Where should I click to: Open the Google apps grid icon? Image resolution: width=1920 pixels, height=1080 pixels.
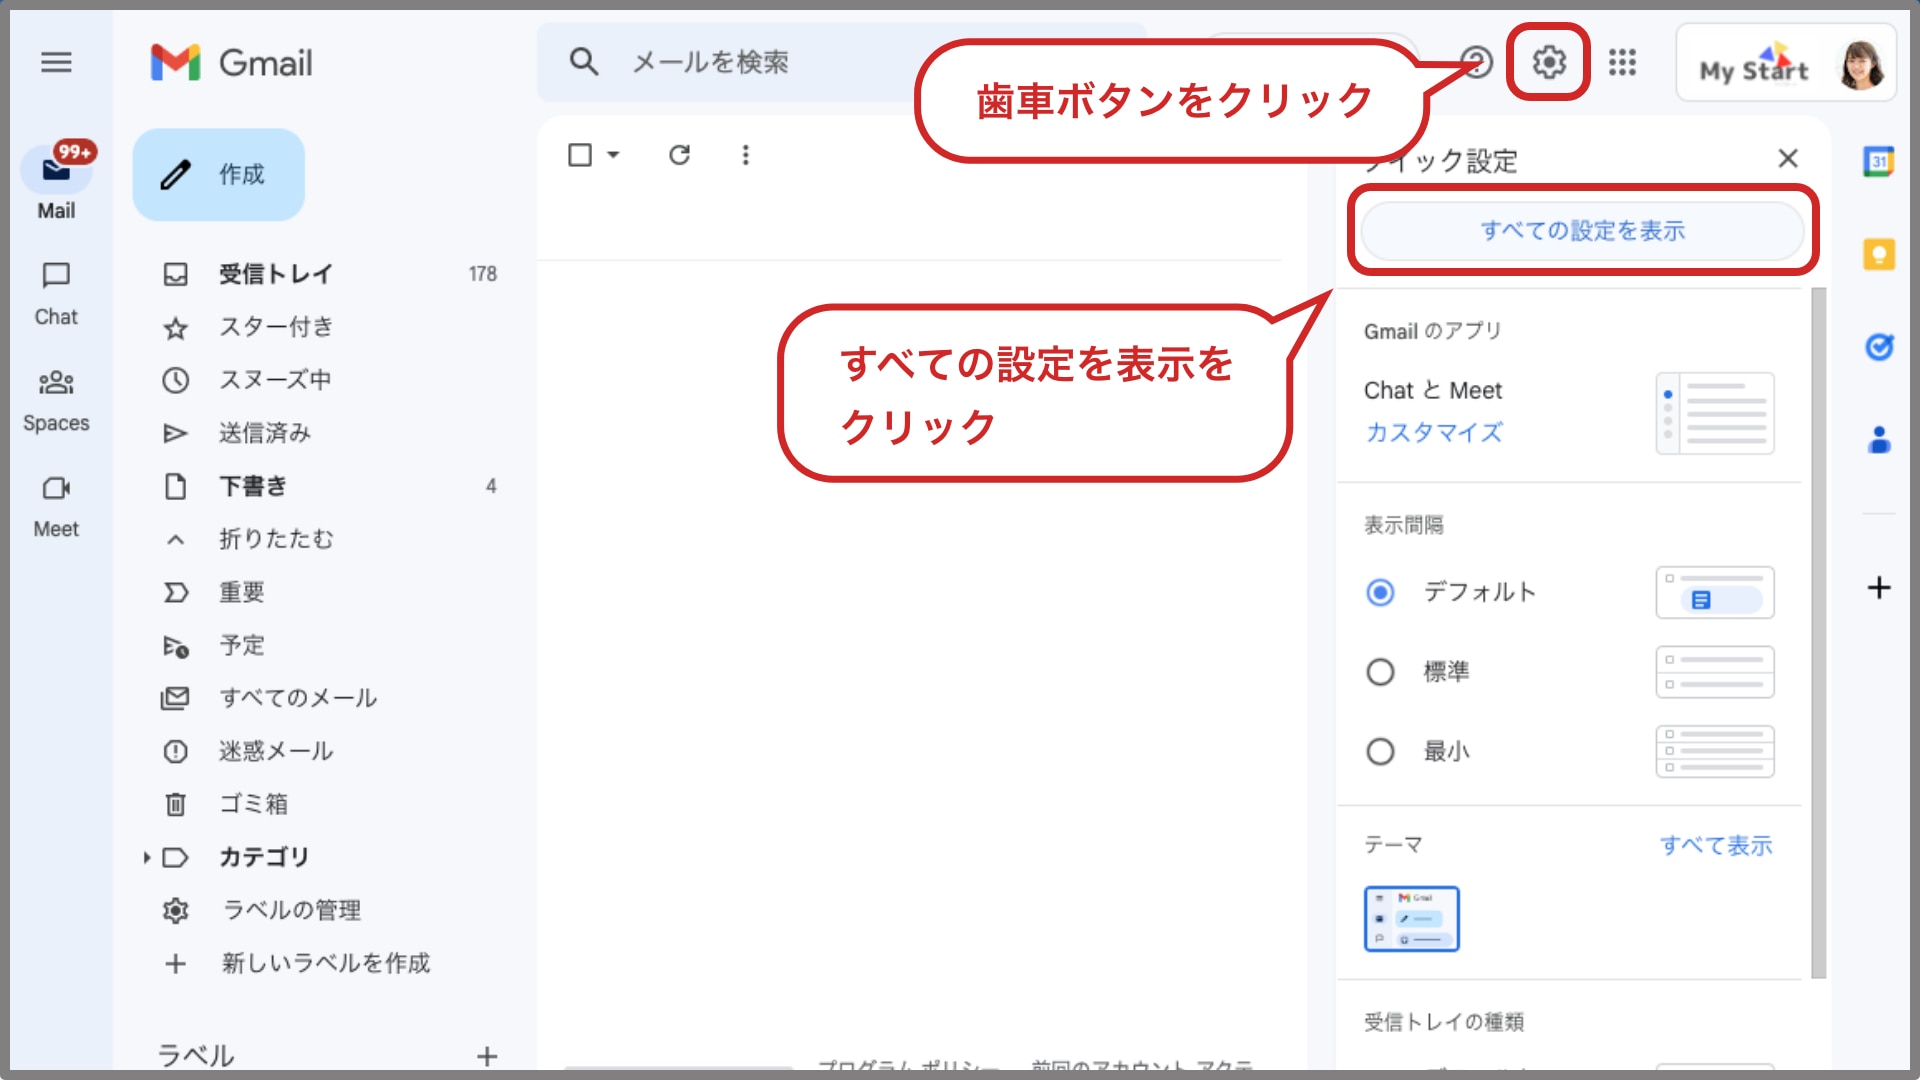[x=1622, y=63]
